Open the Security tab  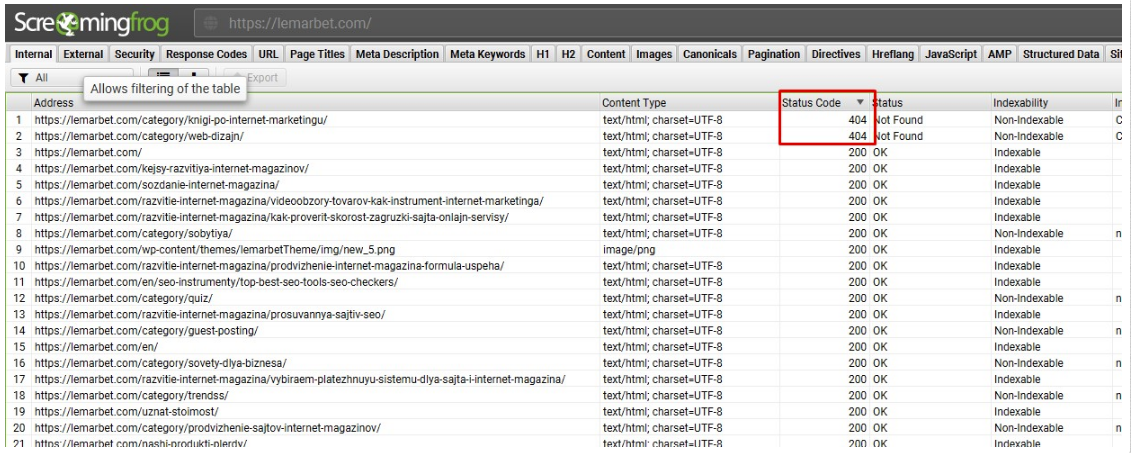tap(134, 54)
